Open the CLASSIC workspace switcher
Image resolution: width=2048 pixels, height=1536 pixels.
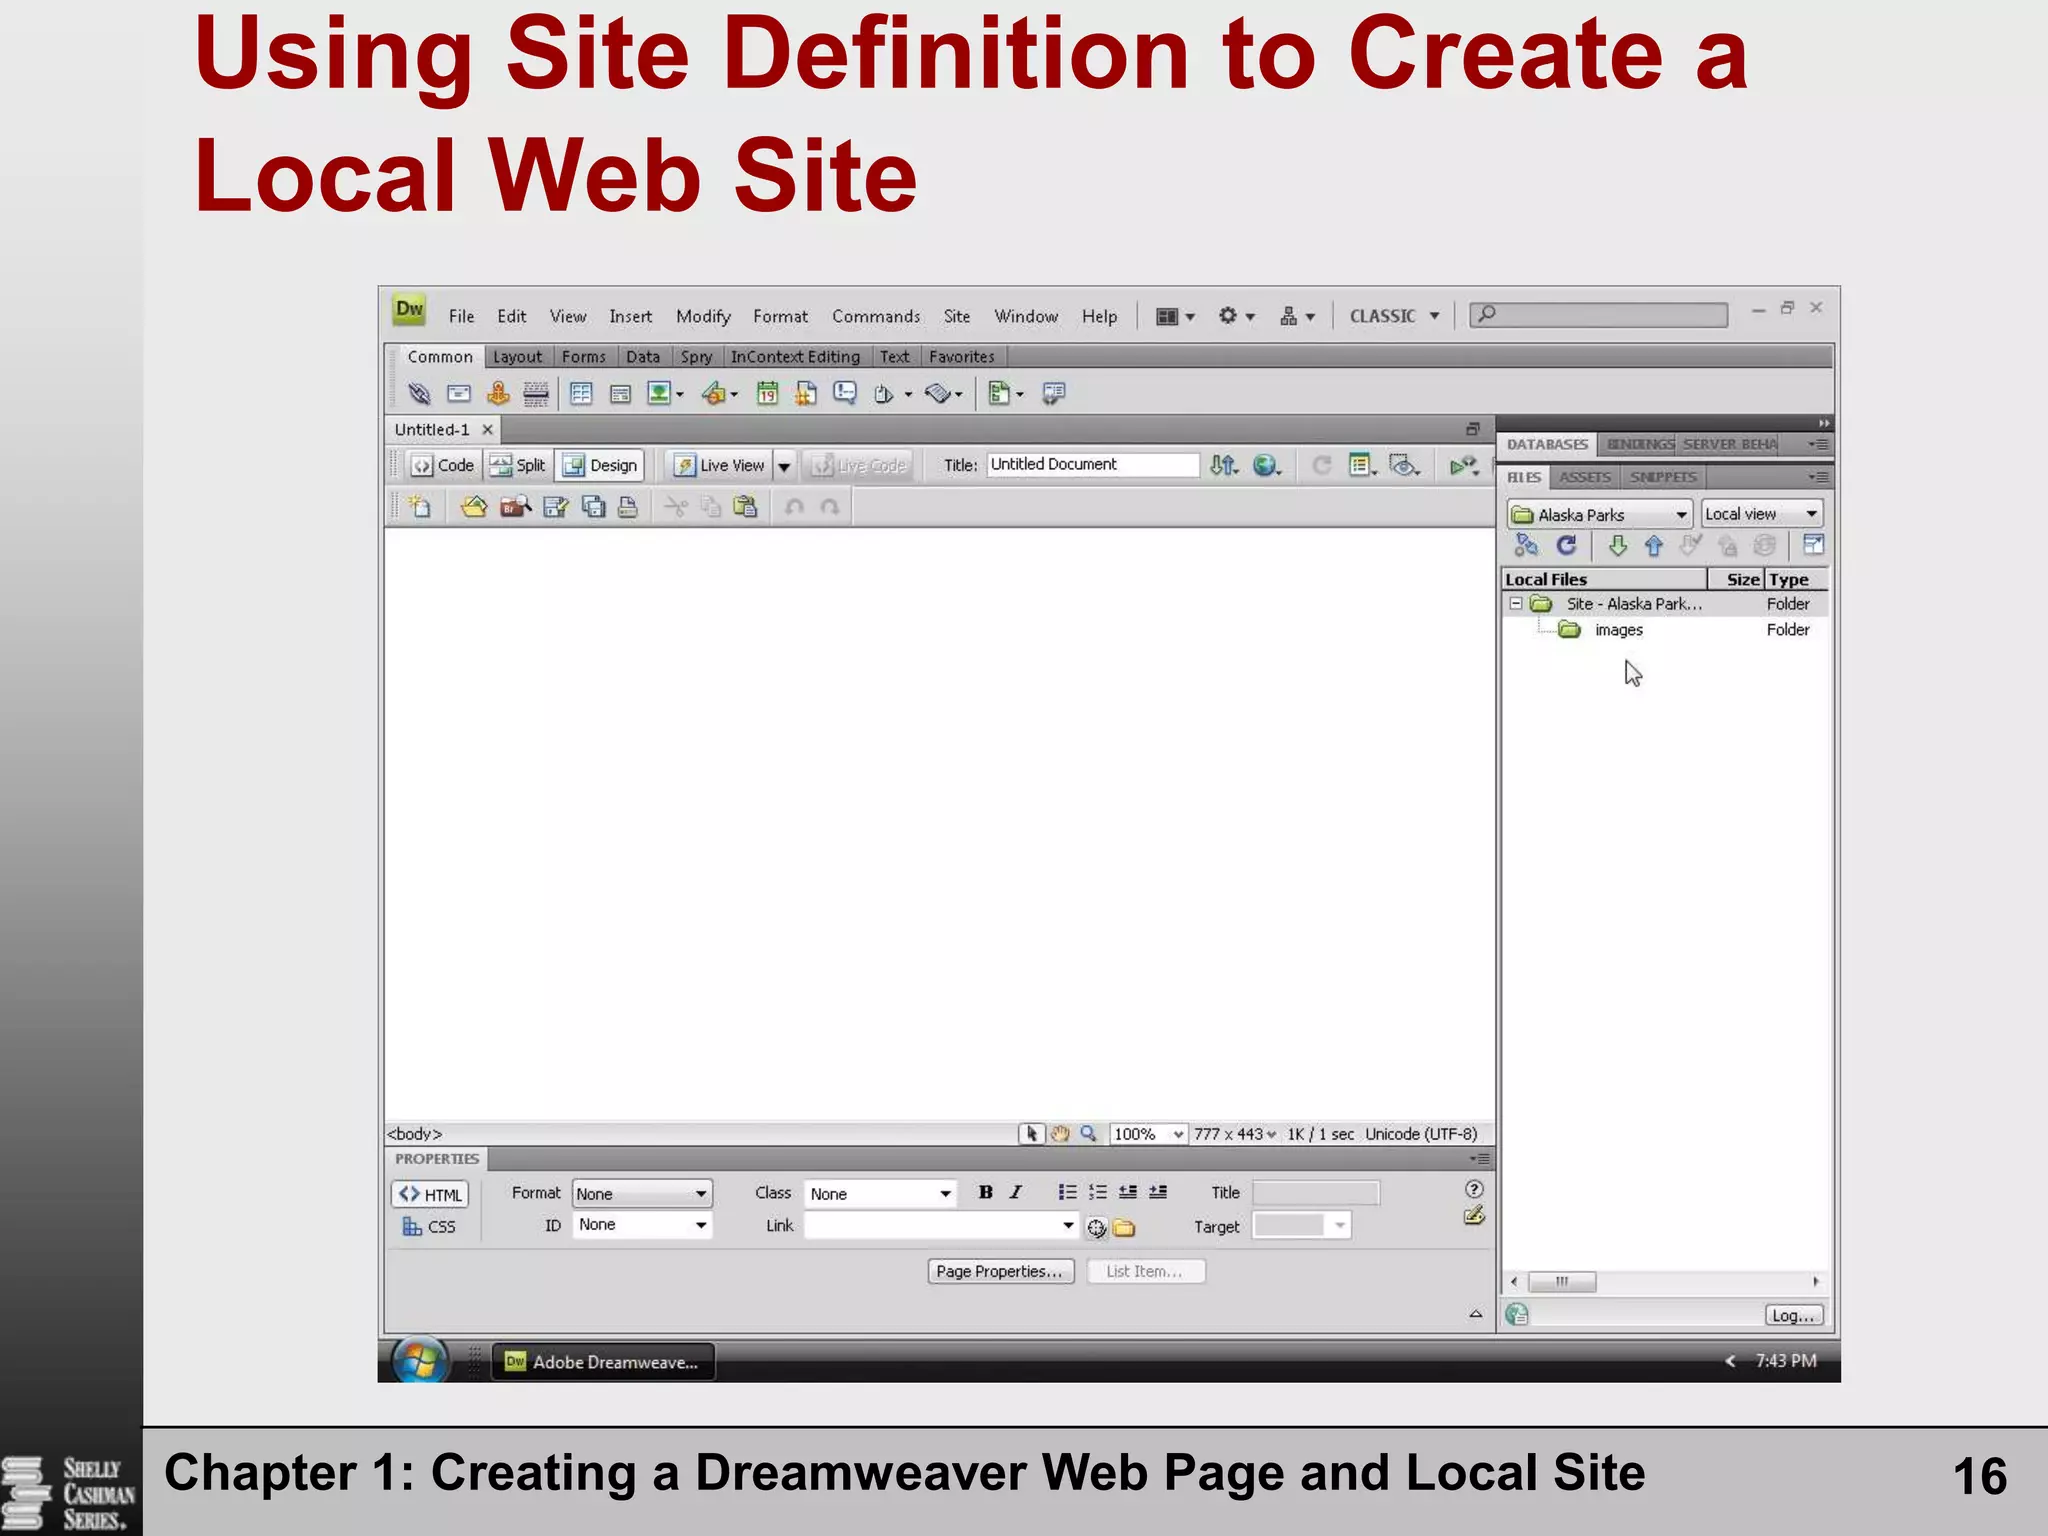[1394, 316]
